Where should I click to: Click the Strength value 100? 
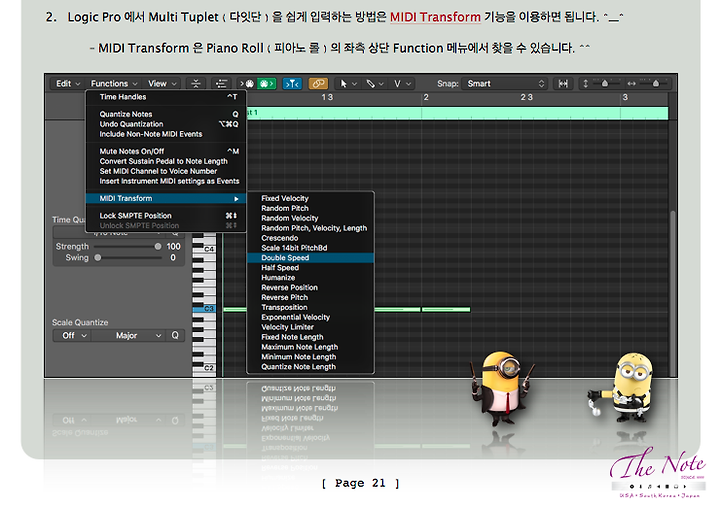(x=174, y=247)
